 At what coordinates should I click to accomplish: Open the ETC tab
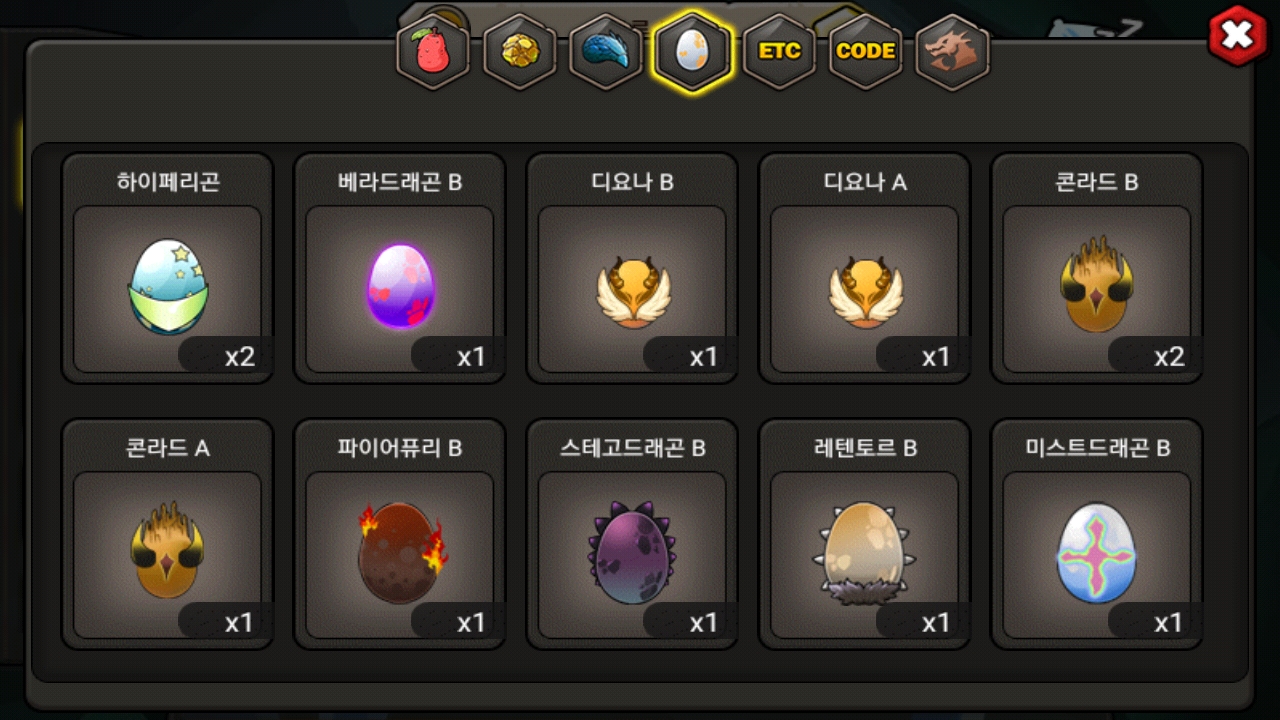[779, 51]
